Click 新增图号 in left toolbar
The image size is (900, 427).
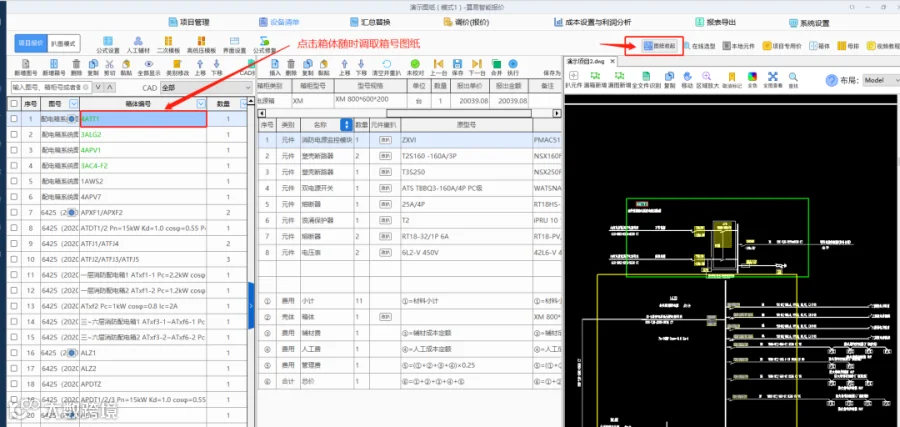click(25, 68)
